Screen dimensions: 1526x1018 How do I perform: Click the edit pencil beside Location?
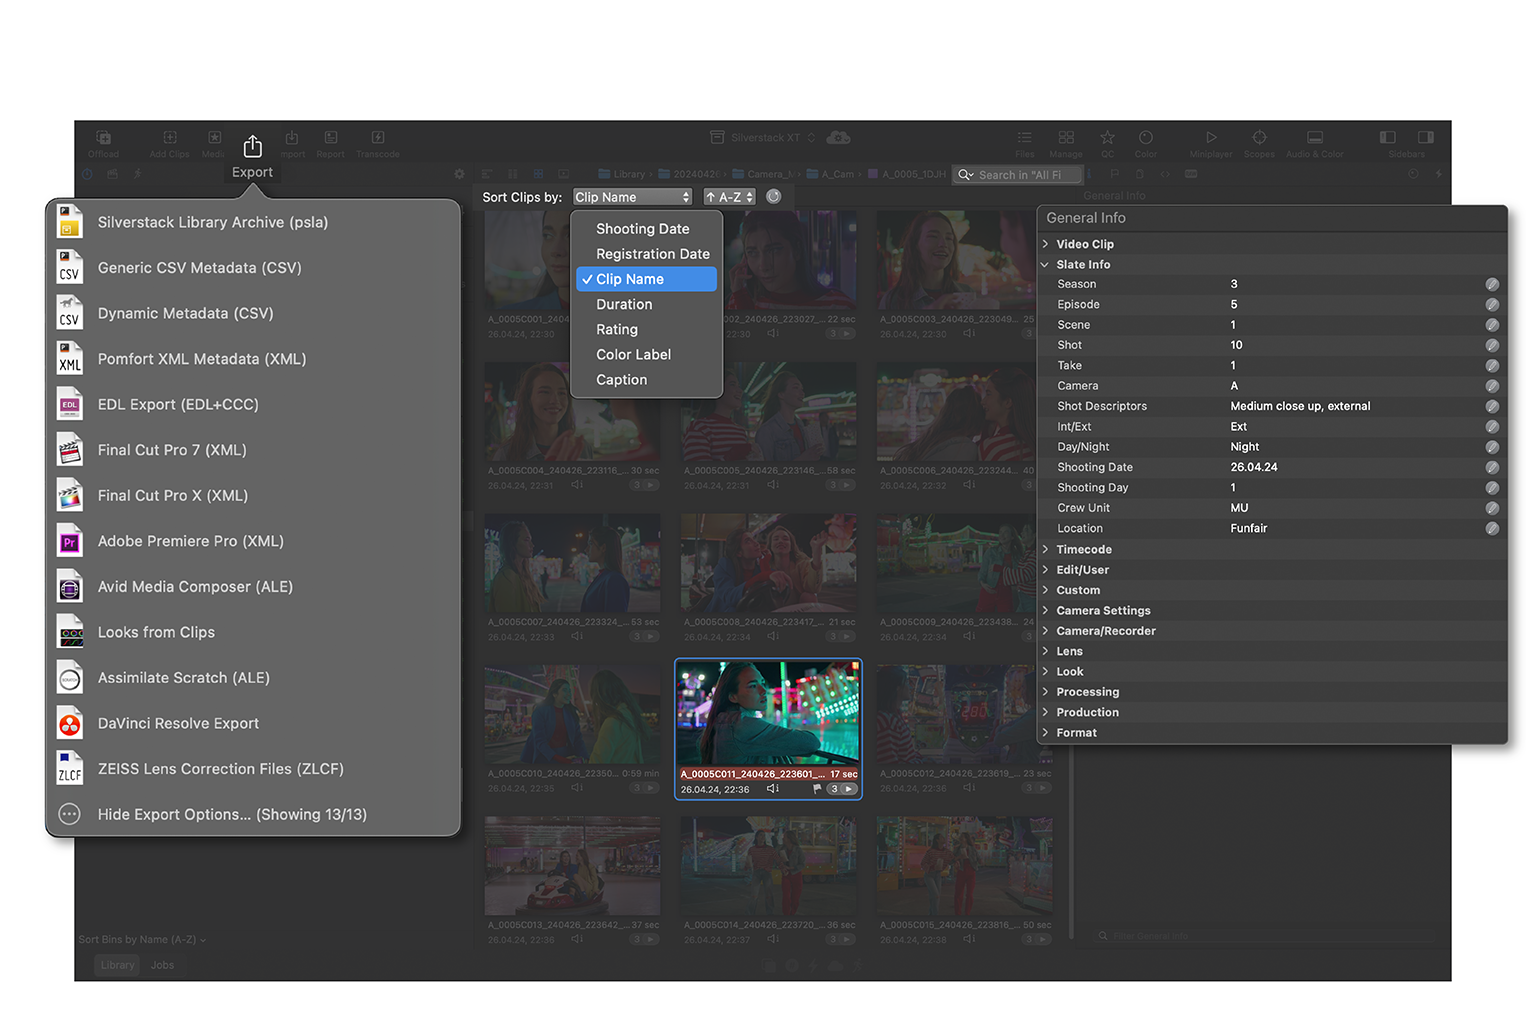coord(1491,529)
